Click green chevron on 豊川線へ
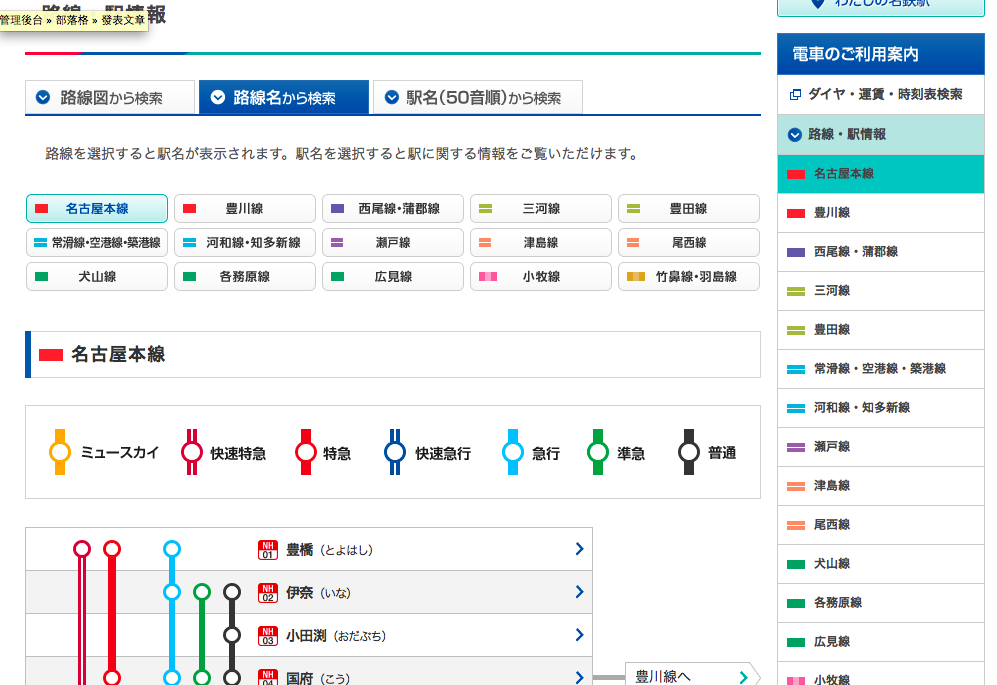The height and width of the screenshot is (685, 997). click(743, 677)
